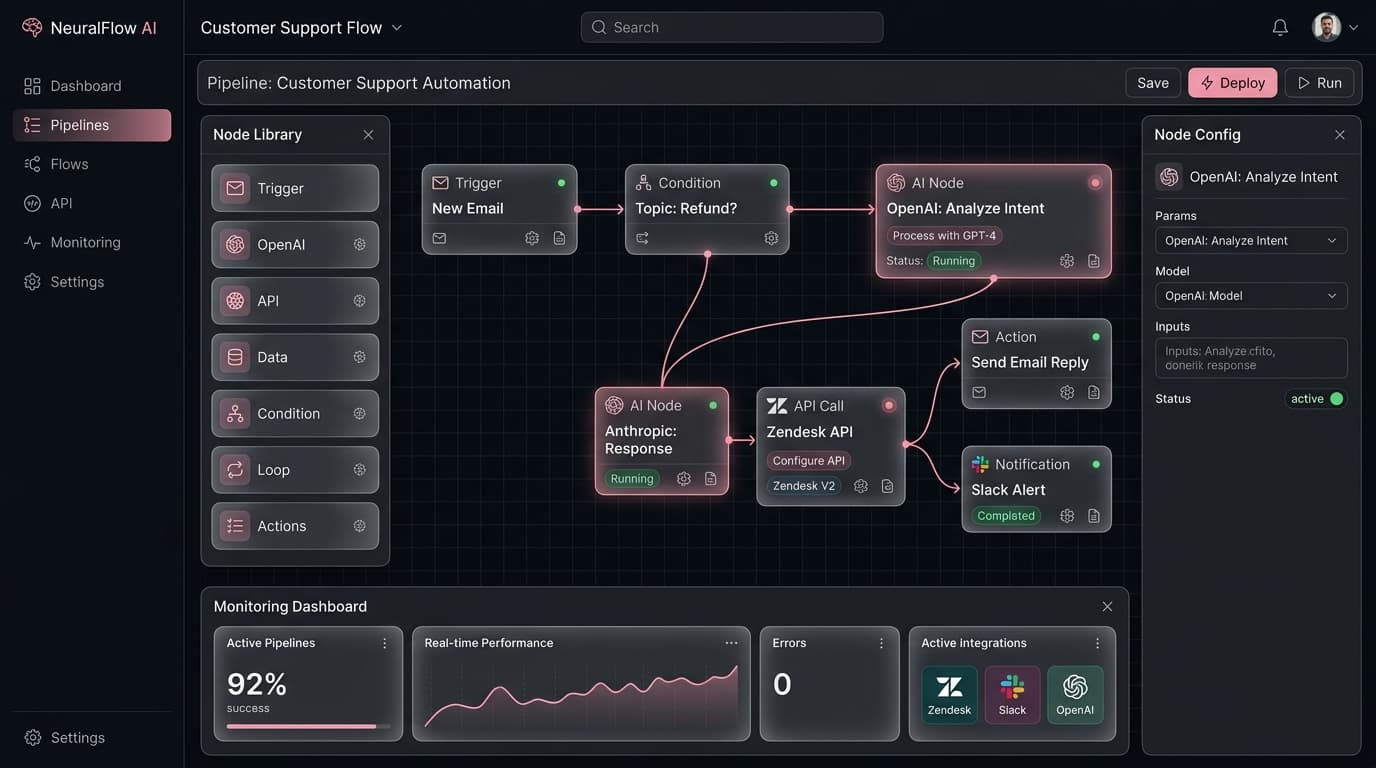Click inside the Inputs text field
This screenshot has width=1376, height=768.
click(x=1251, y=357)
